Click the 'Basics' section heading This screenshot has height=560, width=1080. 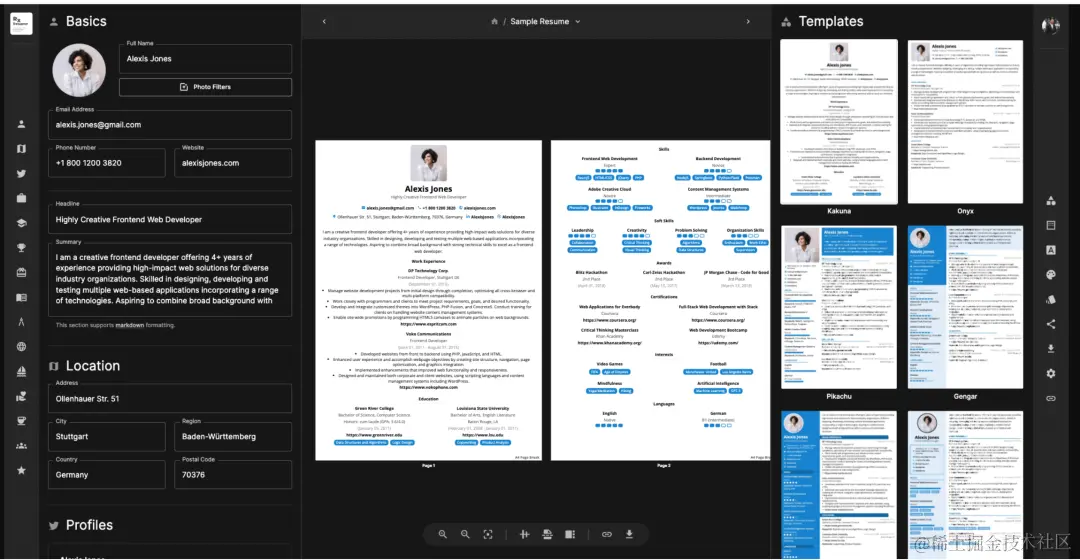[x=86, y=21]
